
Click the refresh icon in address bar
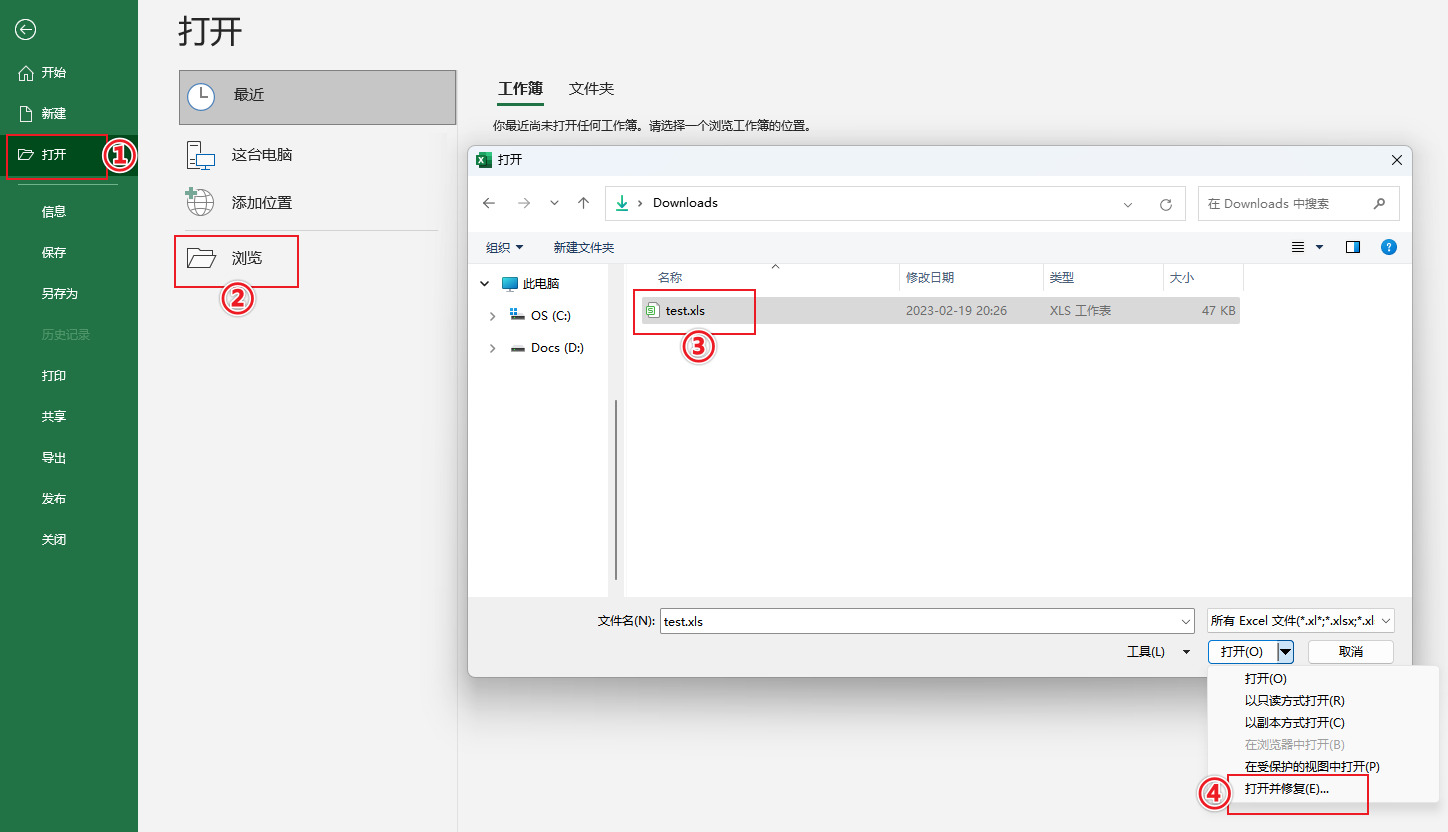(x=1165, y=204)
